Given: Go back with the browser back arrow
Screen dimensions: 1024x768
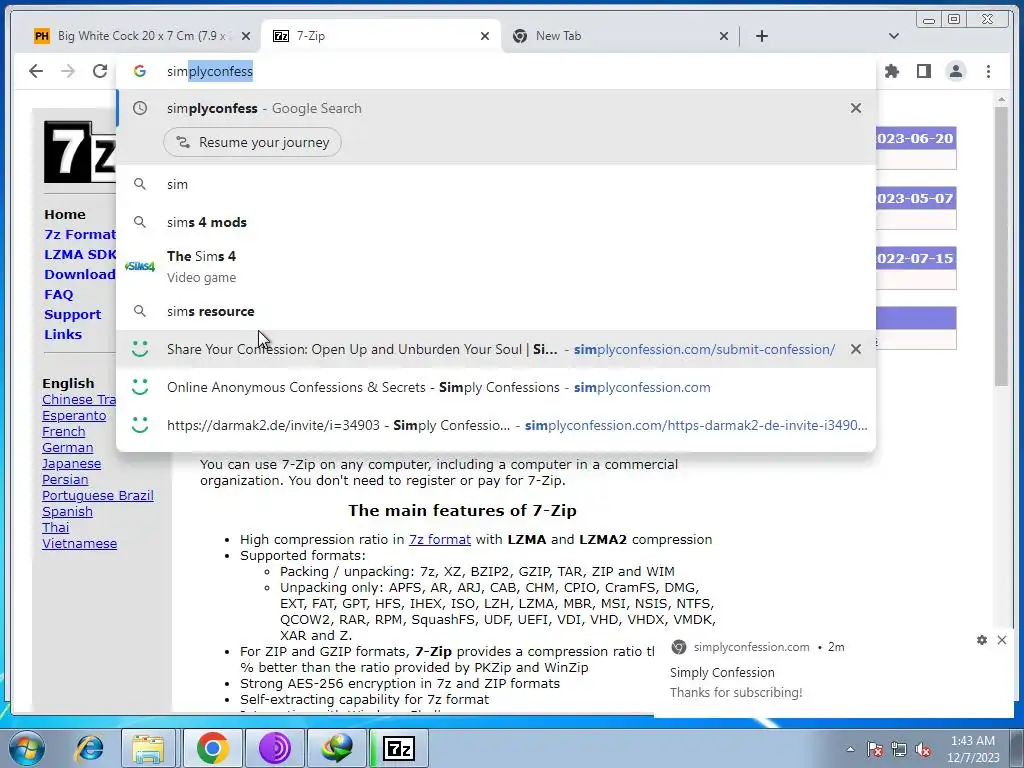Looking at the screenshot, I should click(x=36, y=71).
